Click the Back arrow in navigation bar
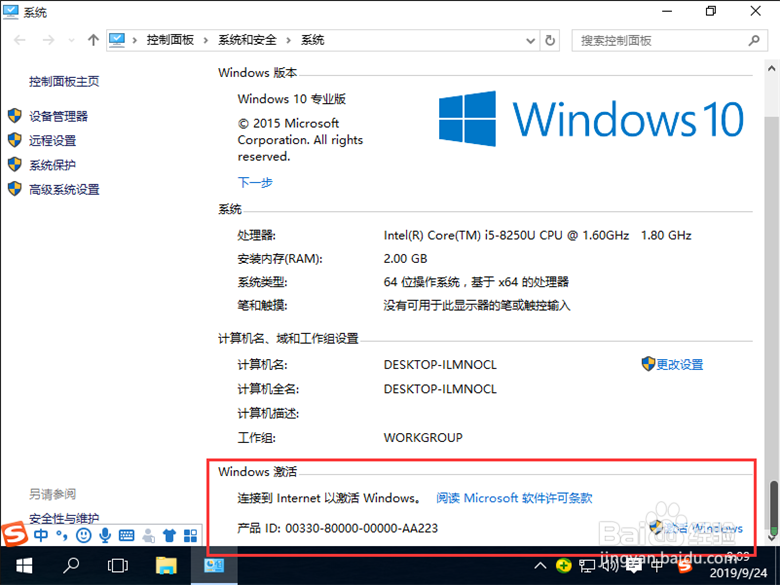 click(20, 40)
